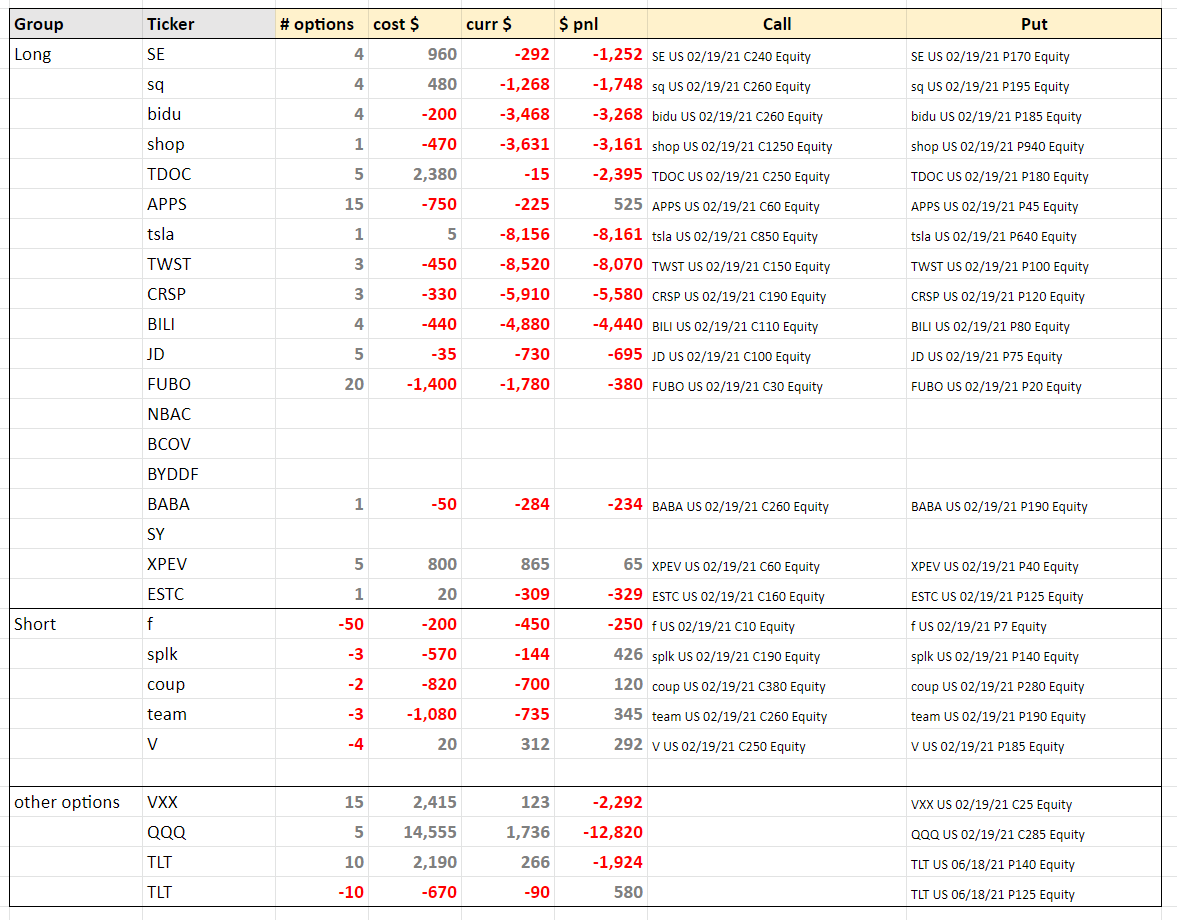Image resolution: width=1177 pixels, height=920 pixels.
Task: Click 'TLT US 06/18/21 P140 Equity' cell
Action: pyautogui.click(x=1034, y=862)
